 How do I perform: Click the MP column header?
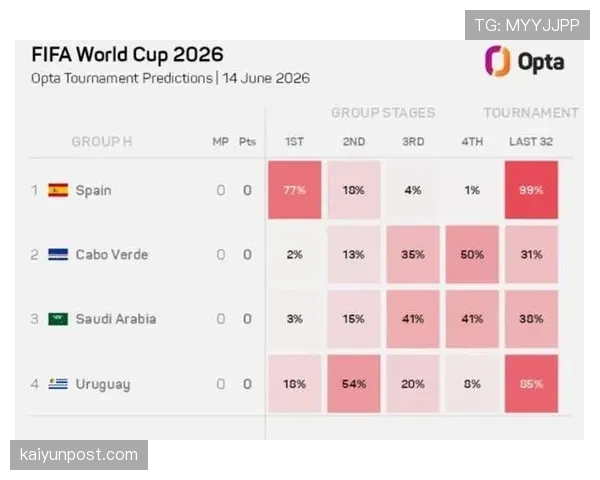click(220, 142)
